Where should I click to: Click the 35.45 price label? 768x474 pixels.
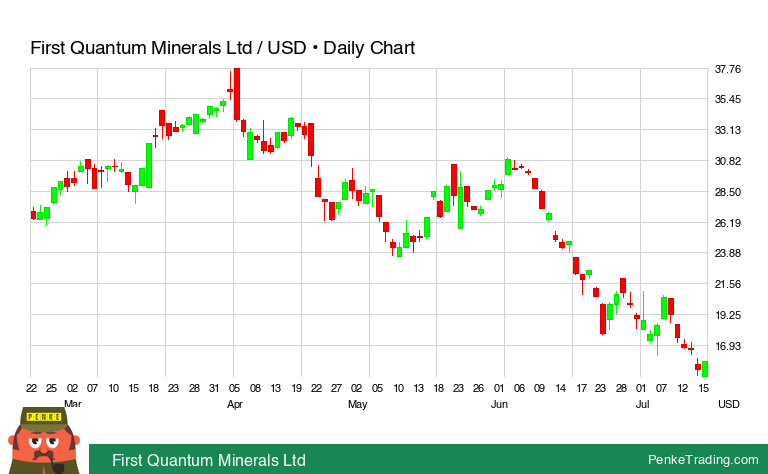coord(727,99)
